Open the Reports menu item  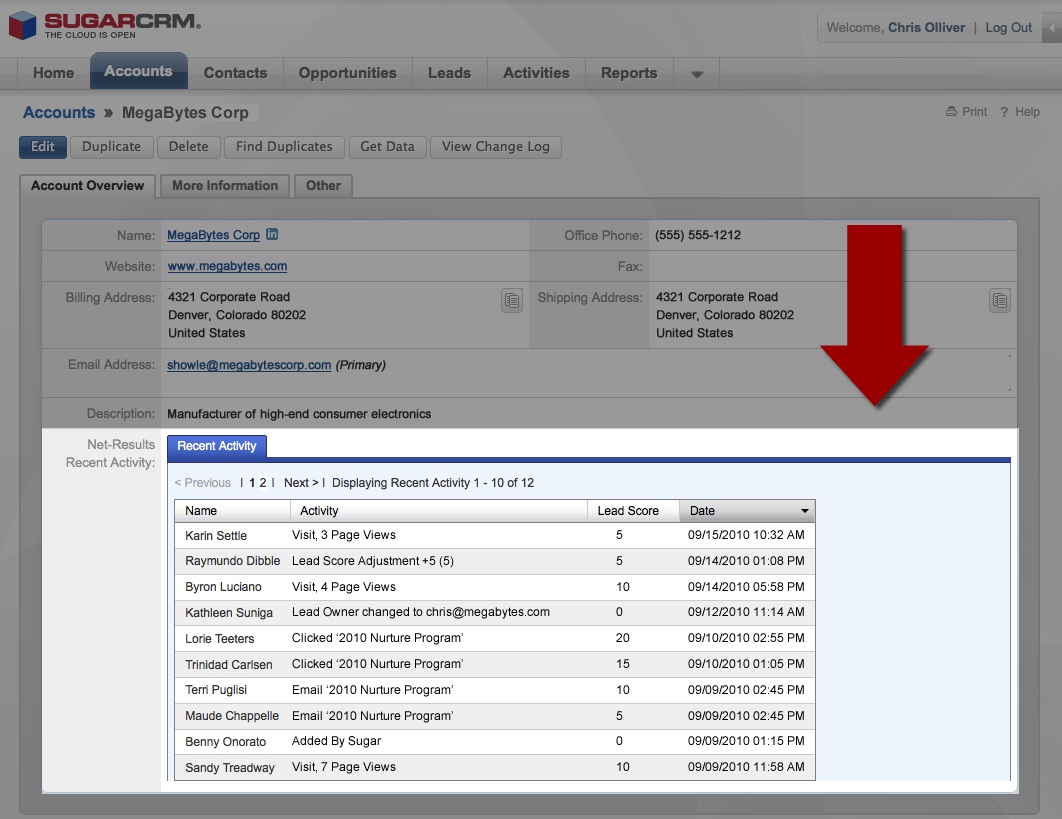629,73
